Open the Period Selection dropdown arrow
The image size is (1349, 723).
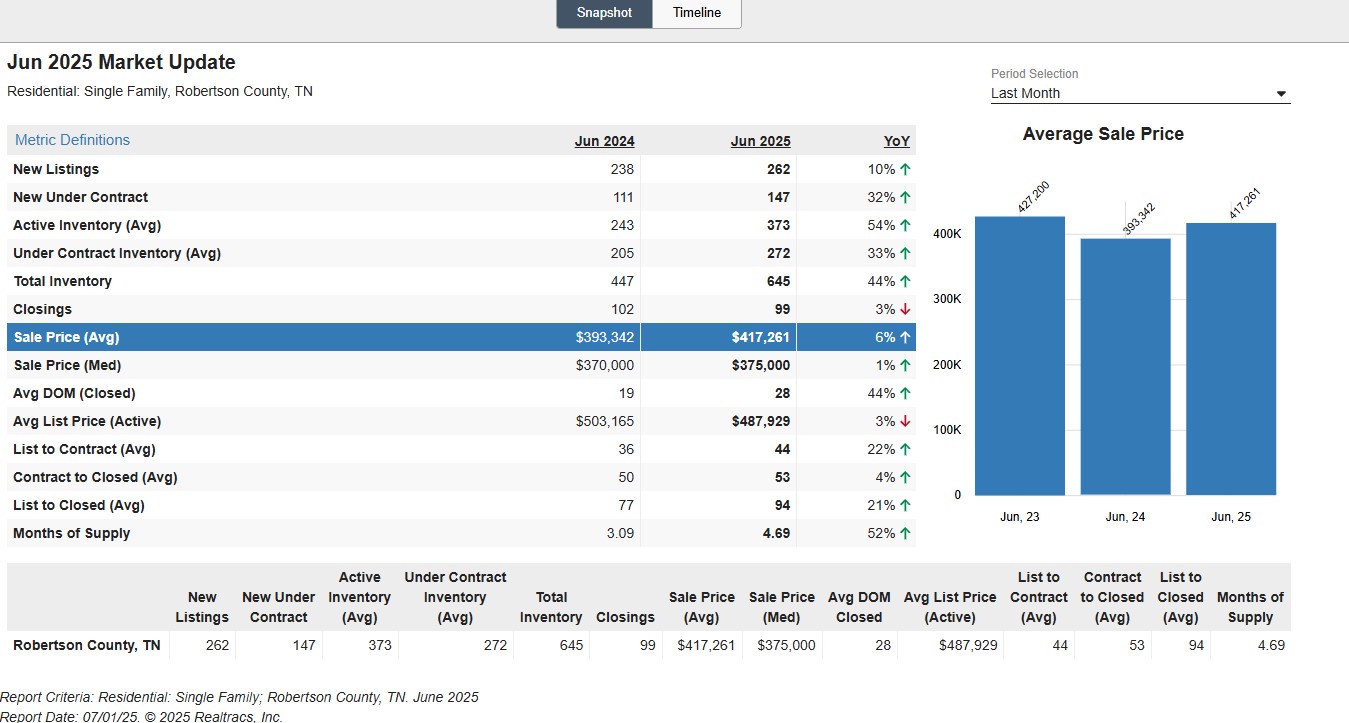(x=1281, y=94)
